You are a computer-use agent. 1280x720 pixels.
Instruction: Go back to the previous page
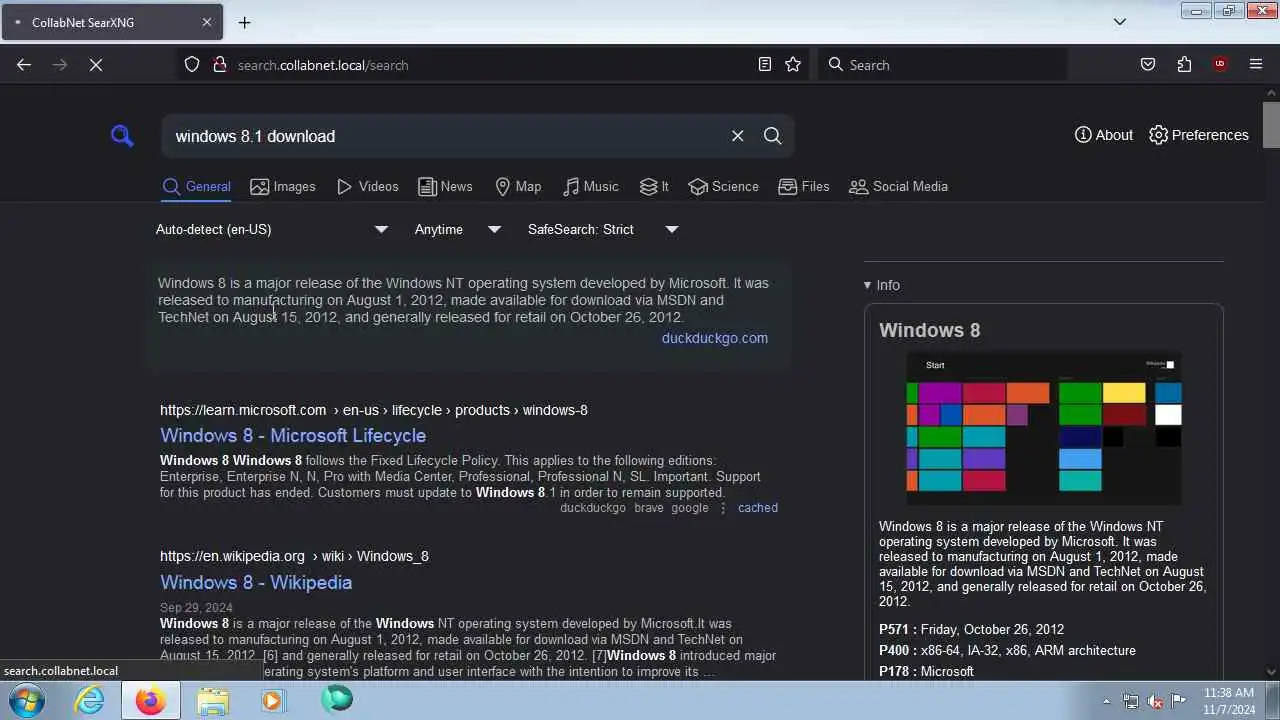click(x=24, y=65)
